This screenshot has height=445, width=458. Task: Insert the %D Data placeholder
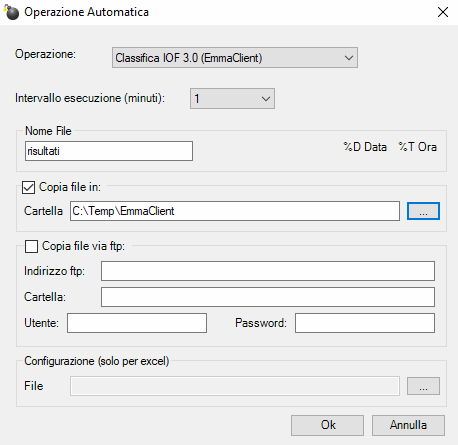pyautogui.click(x=365, y=147)
